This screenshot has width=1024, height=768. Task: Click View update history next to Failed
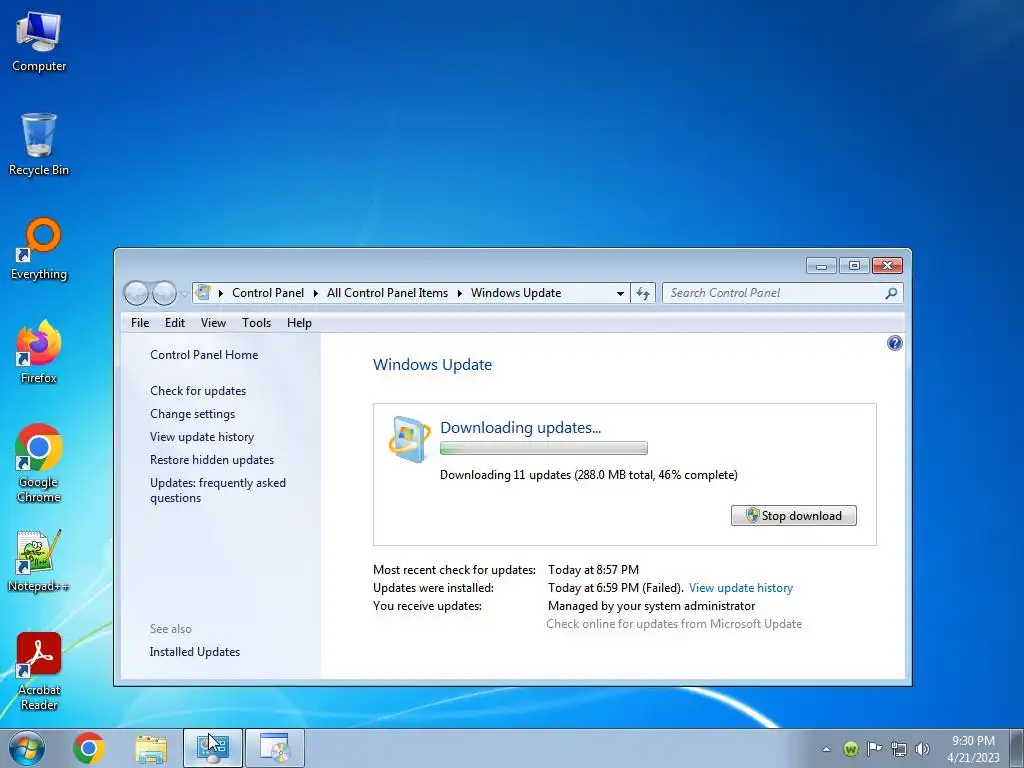(x=741, y=588)
